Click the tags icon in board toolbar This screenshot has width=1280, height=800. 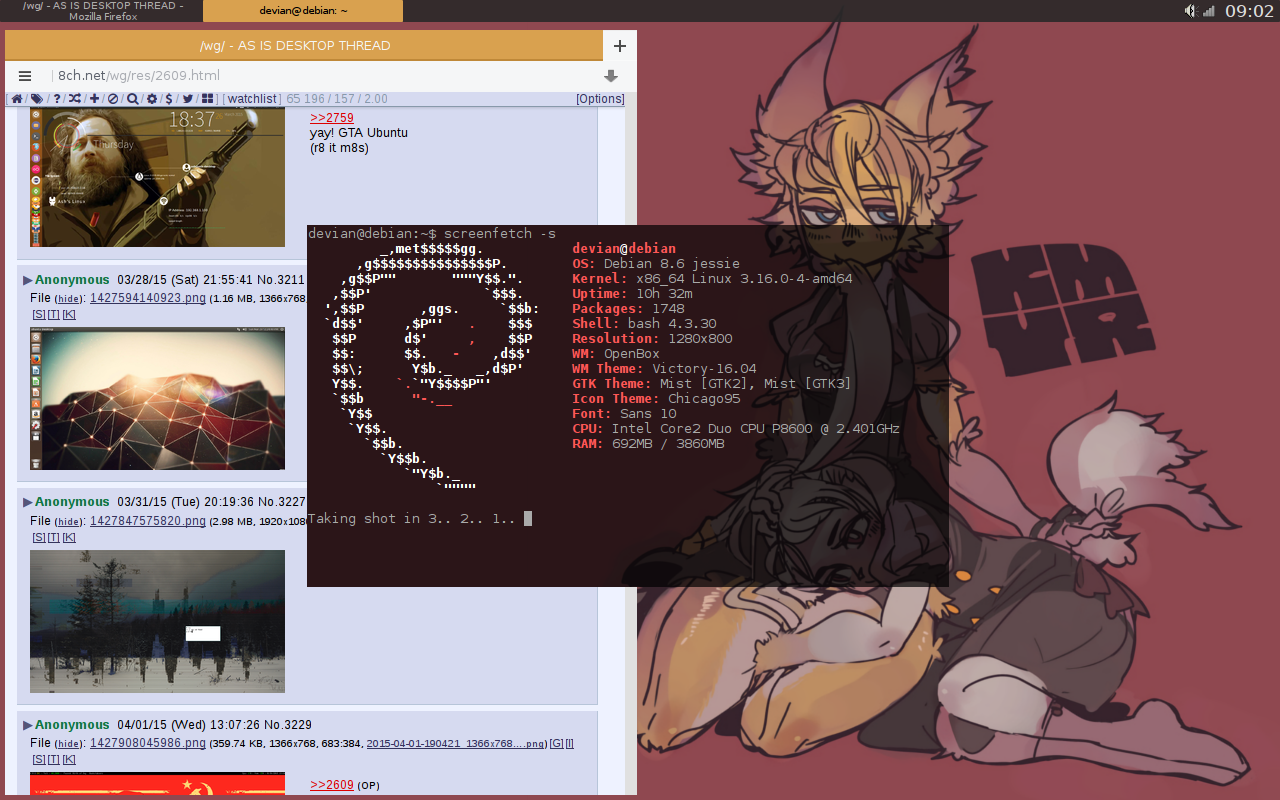37,99
